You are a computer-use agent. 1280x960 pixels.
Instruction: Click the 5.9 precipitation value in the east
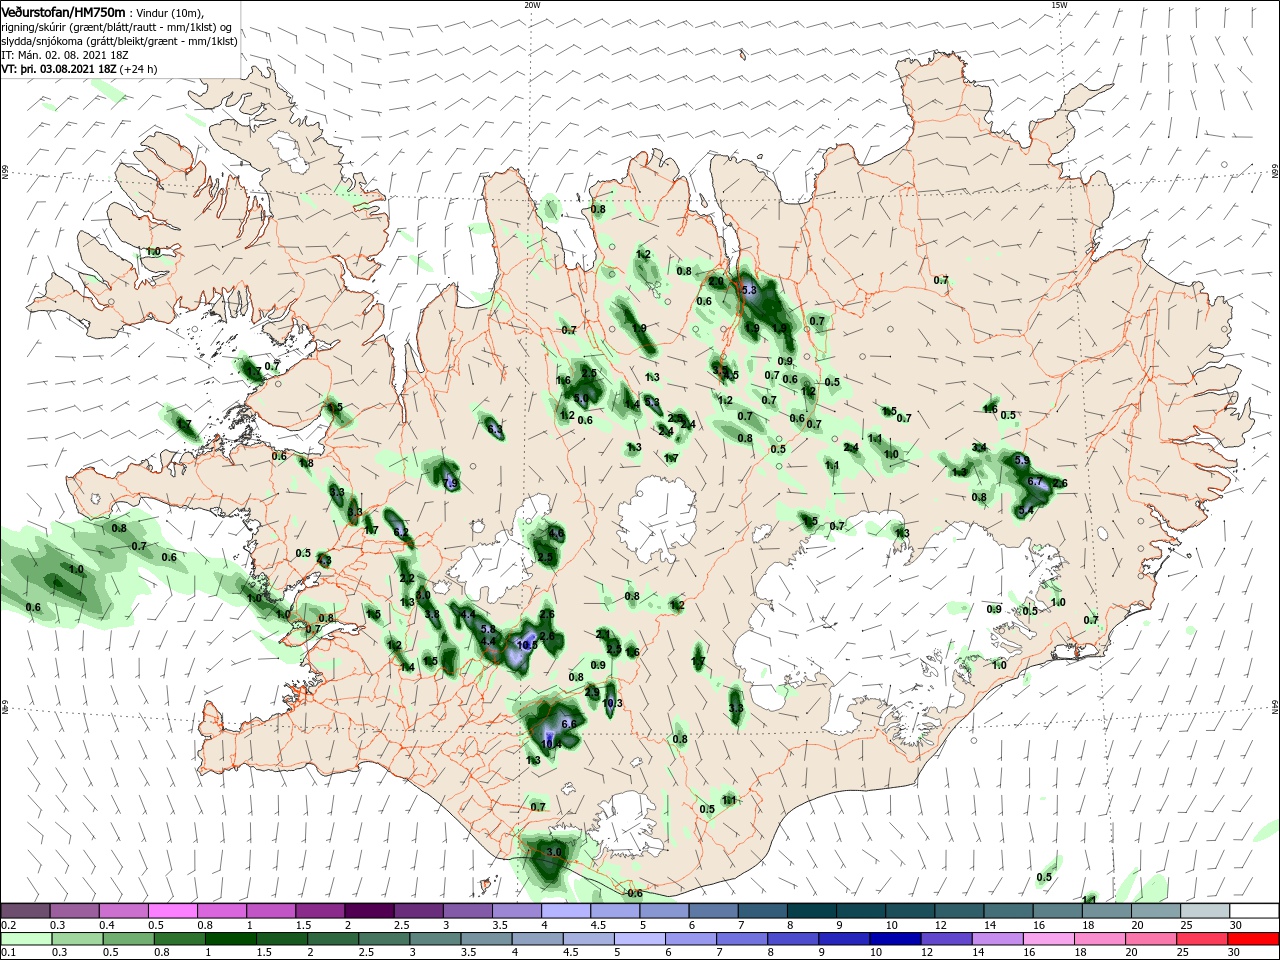[x=1021, y=459]
